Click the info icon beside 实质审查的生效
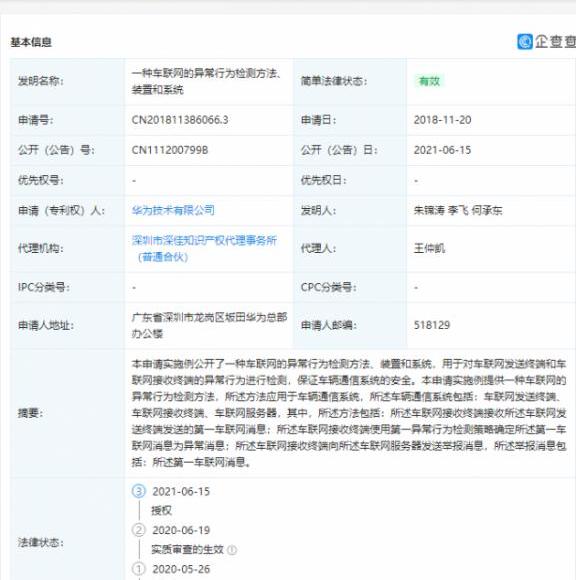Image resolution: width=576 pixels, height=580 pixels. click(232, 550)
